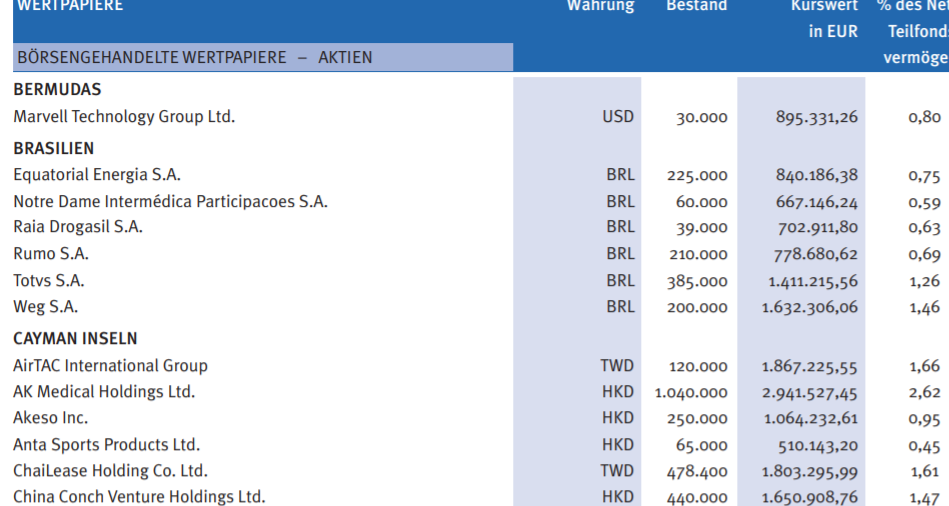Select the Equatorial Energia S.A. row name

[97, 175]
